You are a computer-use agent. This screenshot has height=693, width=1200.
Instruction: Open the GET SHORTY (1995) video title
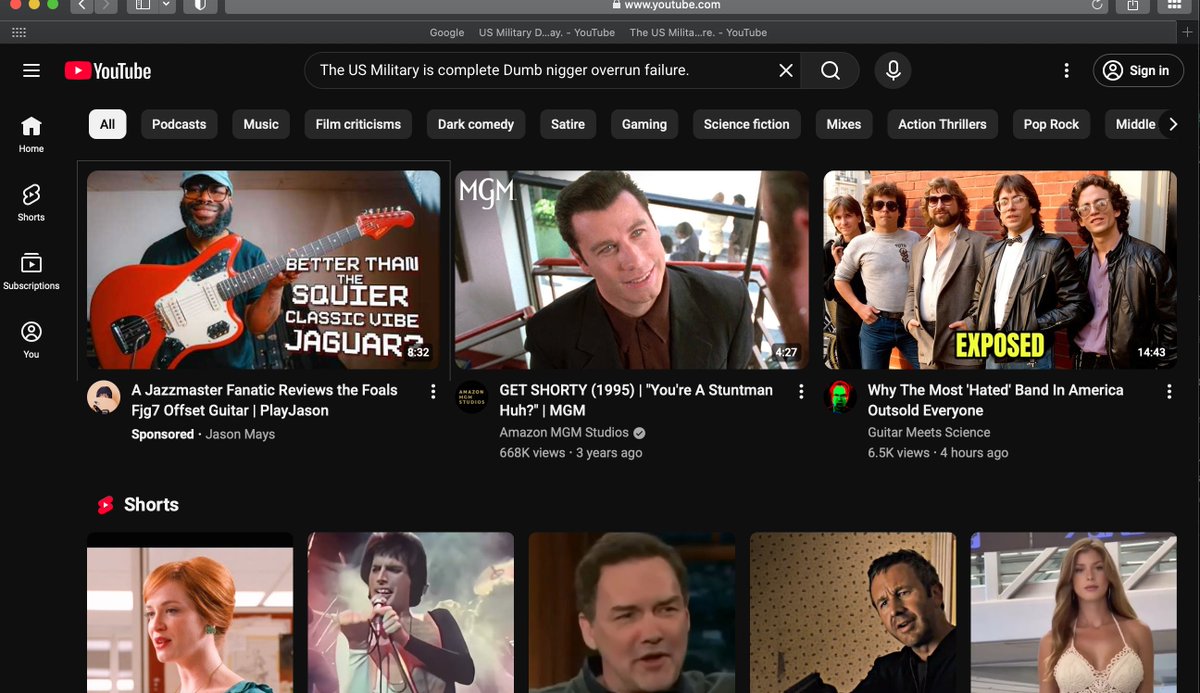coord(636,400)
